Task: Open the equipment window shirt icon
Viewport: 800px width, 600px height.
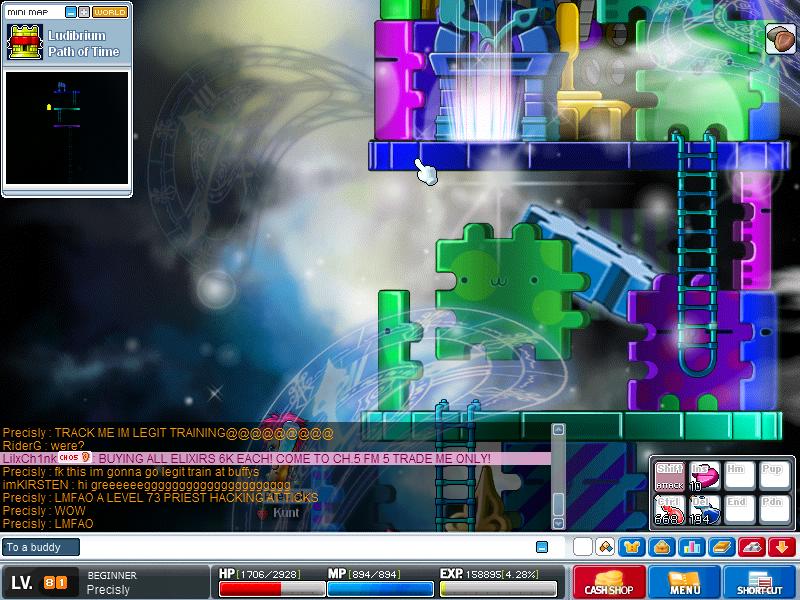Action: click(632, 547)
